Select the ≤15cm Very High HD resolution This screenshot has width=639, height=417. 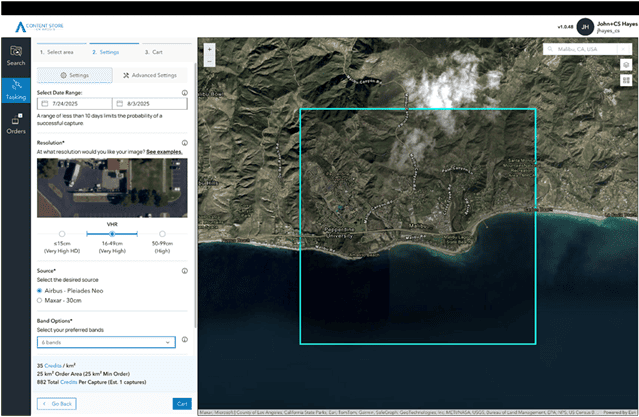tap(62, 234)
